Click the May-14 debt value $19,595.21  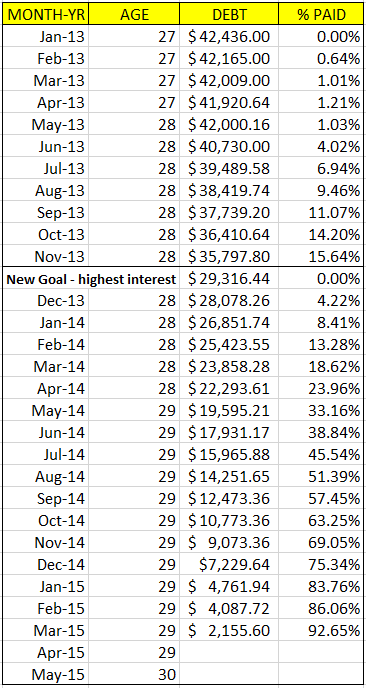click(229, 411)
